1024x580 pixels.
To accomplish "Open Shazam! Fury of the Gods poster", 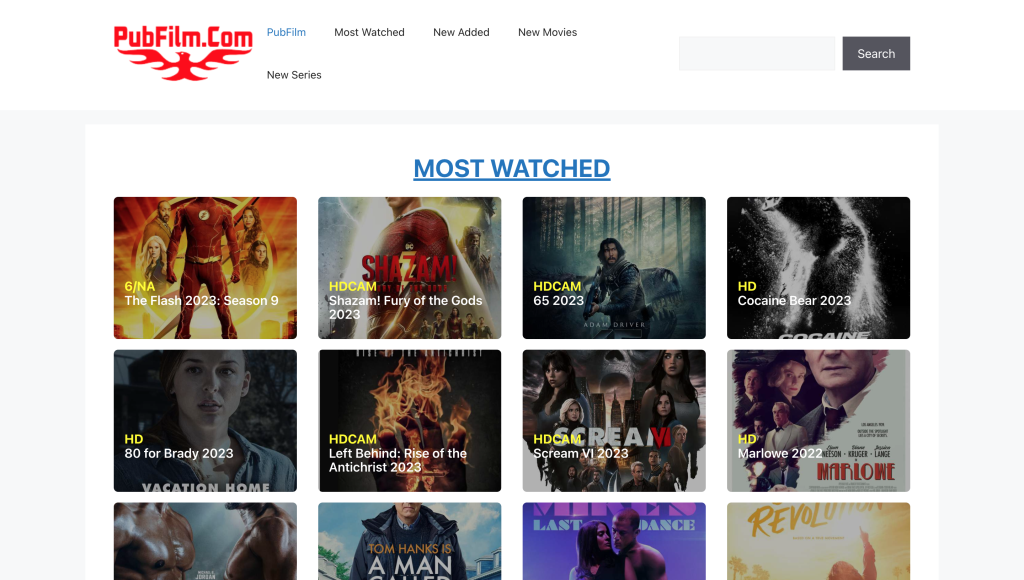I will coord(409,267).
